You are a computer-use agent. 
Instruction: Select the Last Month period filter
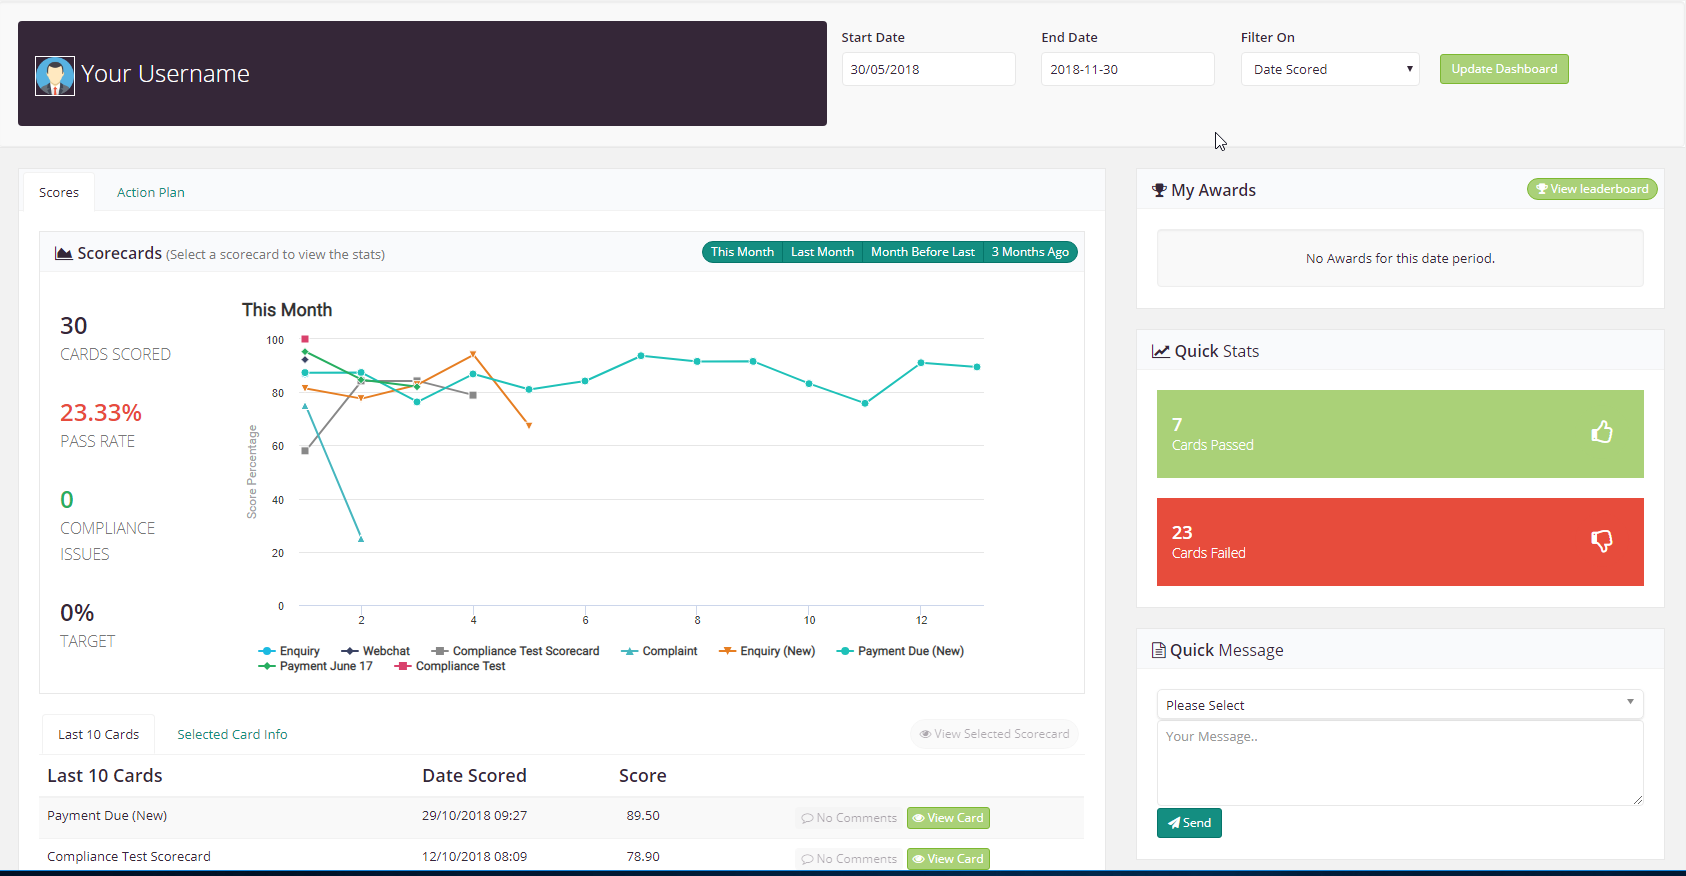822,252
